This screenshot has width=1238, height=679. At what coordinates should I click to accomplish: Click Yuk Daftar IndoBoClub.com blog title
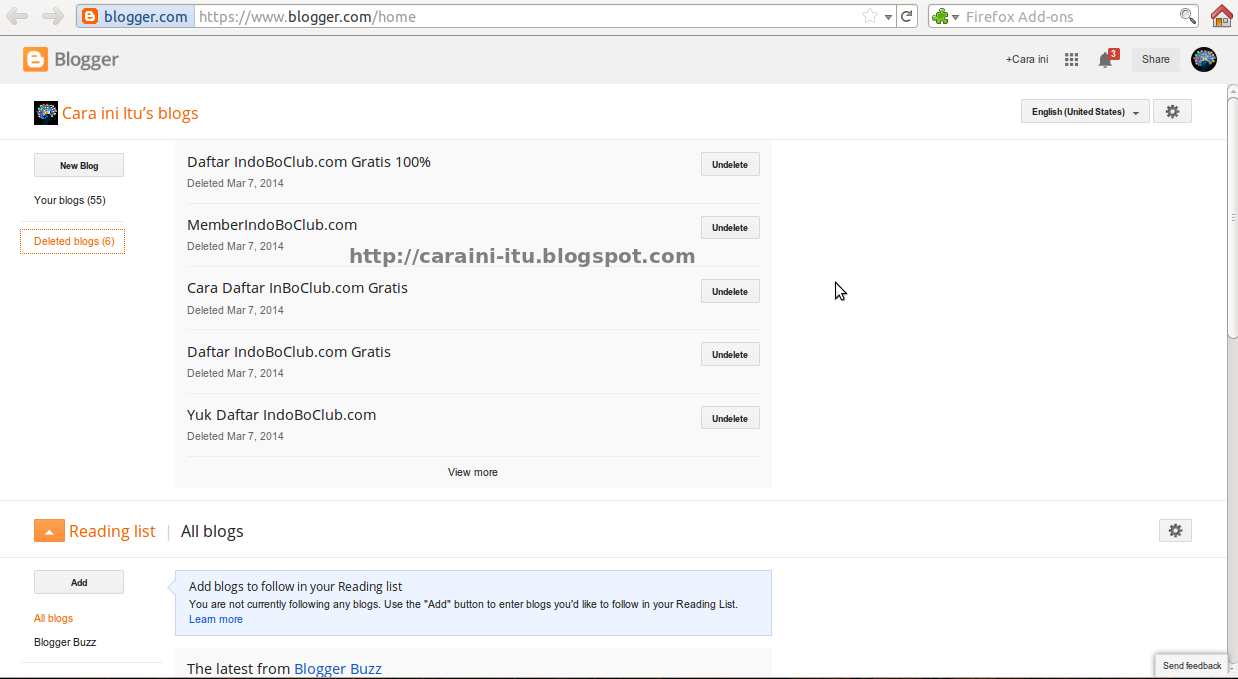(x=282, y=415)
